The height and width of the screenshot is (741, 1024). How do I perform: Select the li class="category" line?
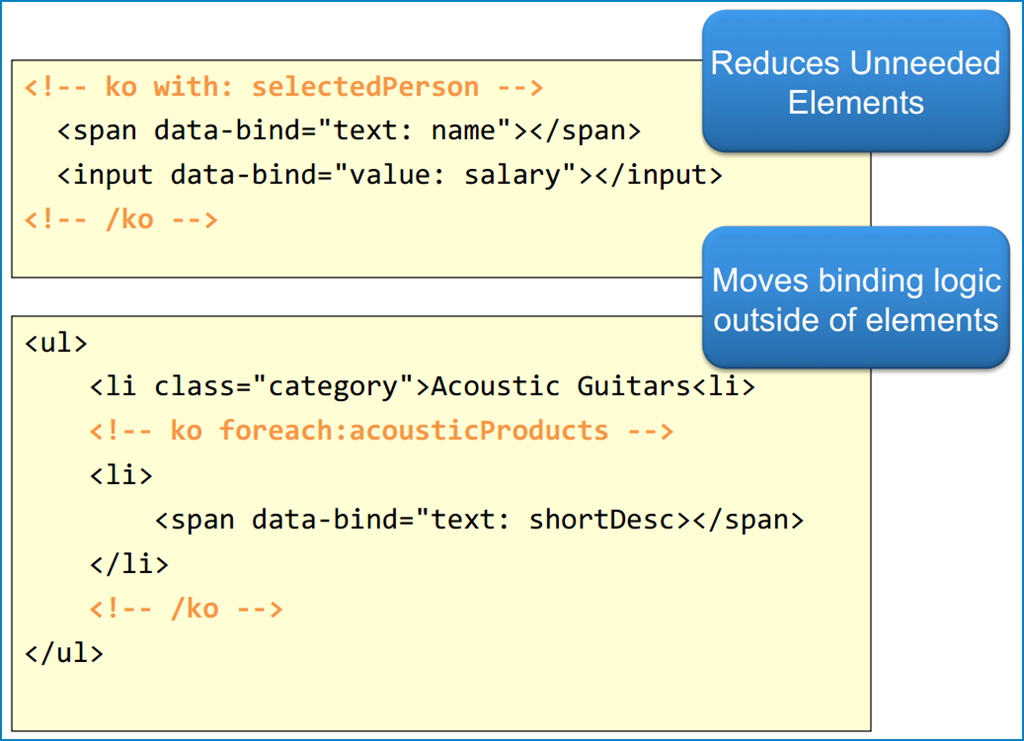click(x=421, y=387)
